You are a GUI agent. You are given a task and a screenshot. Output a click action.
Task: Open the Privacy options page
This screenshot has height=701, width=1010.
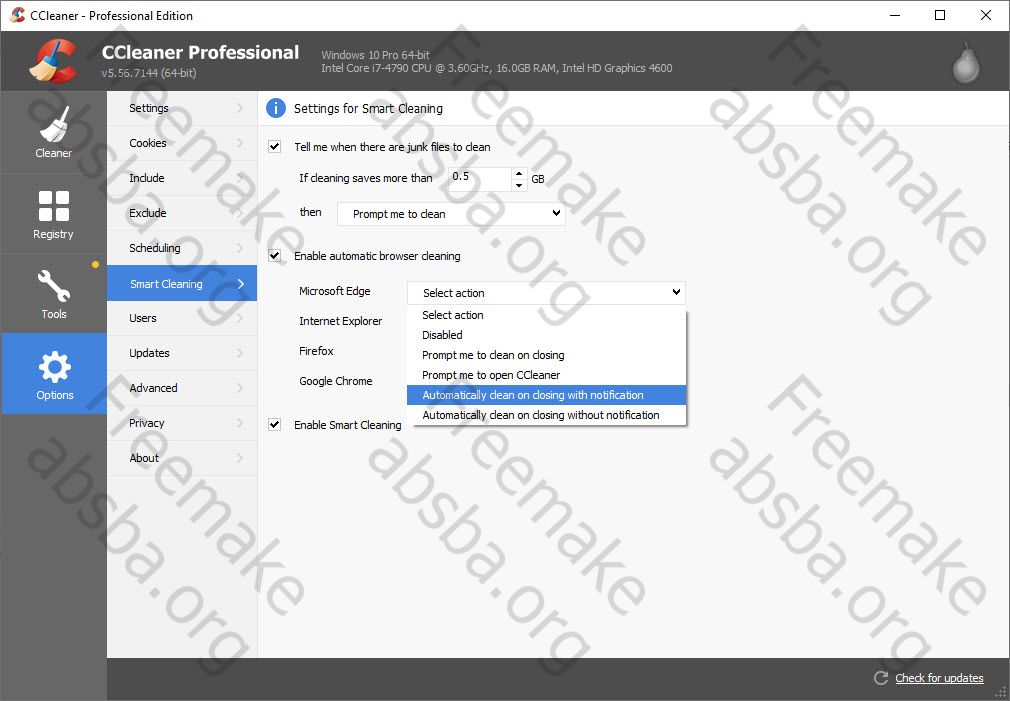pyautogui.click(x=182, y=423)
